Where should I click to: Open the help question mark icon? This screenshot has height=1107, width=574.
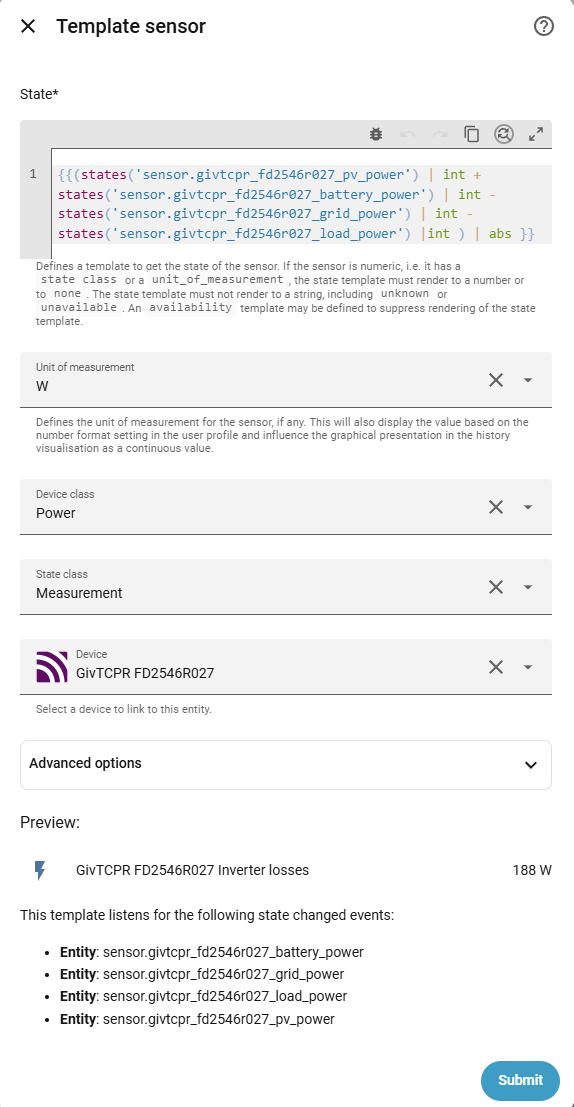[544, 27]
